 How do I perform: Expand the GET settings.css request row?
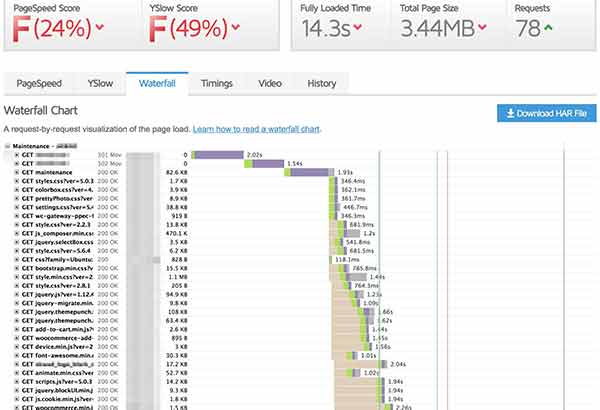[17, 207]
